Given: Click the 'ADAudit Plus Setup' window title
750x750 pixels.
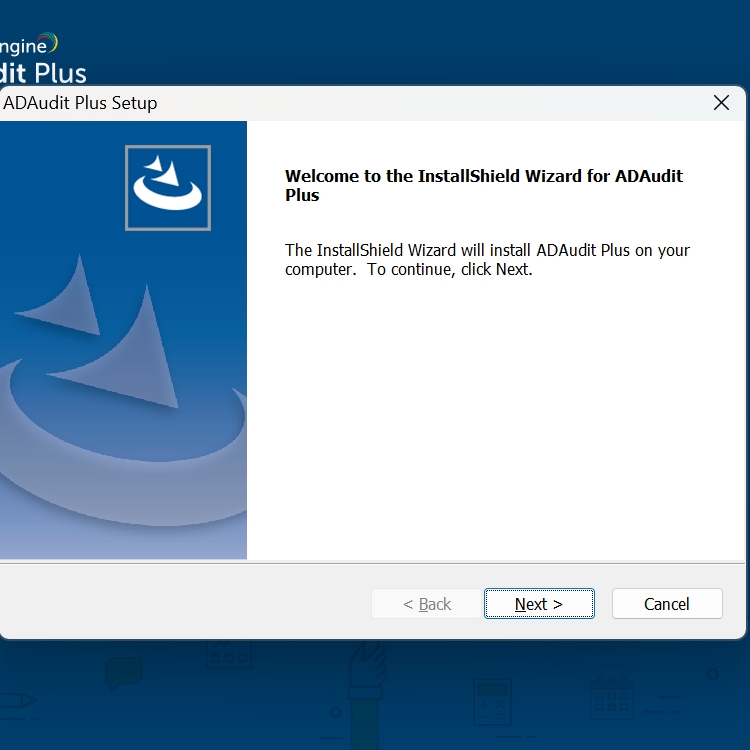Looking at the screenshot, I should [x=80, y=103].
